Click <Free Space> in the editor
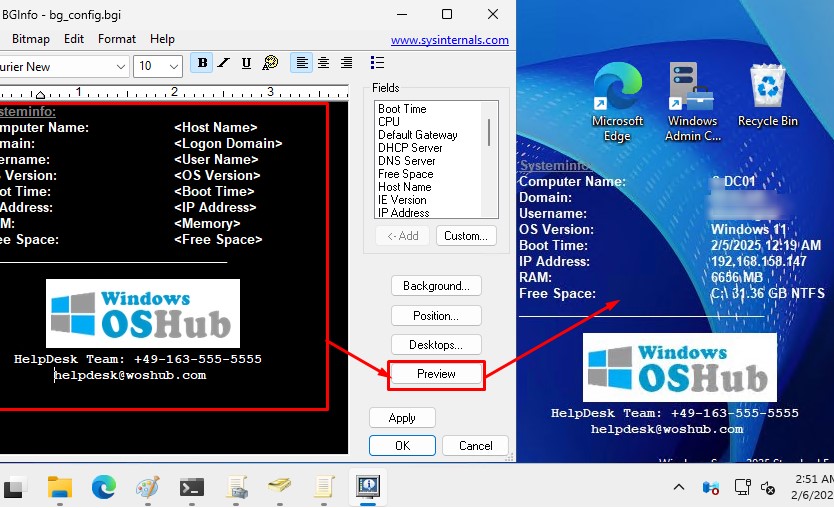Image resolution: width=834 pixels, height=508 pixels. coord(218,239)
